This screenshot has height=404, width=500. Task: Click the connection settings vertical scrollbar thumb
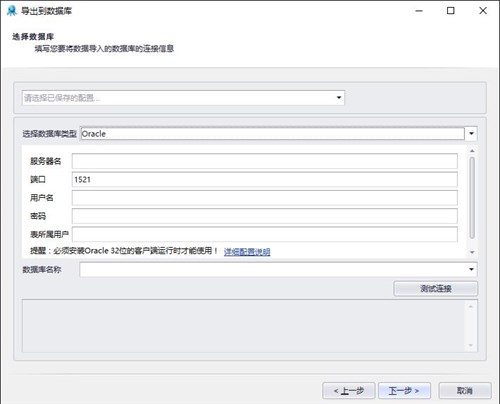click(x=472, y=198)
